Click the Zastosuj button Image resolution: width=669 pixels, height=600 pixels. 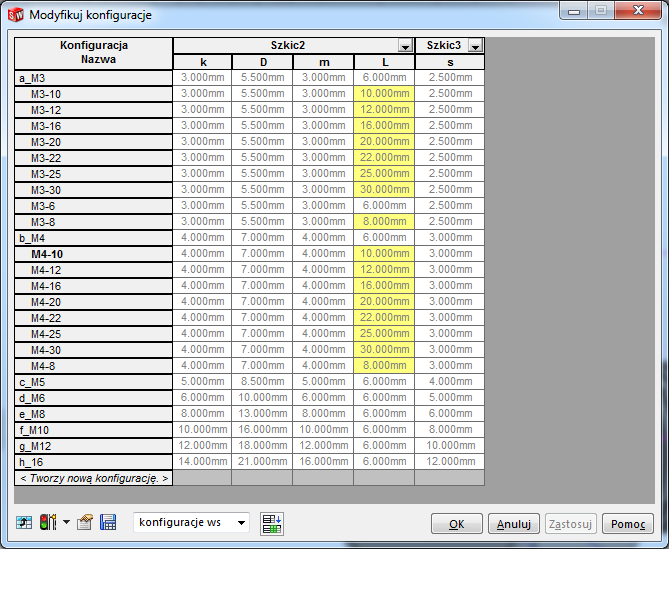click(x=570, y=524)
